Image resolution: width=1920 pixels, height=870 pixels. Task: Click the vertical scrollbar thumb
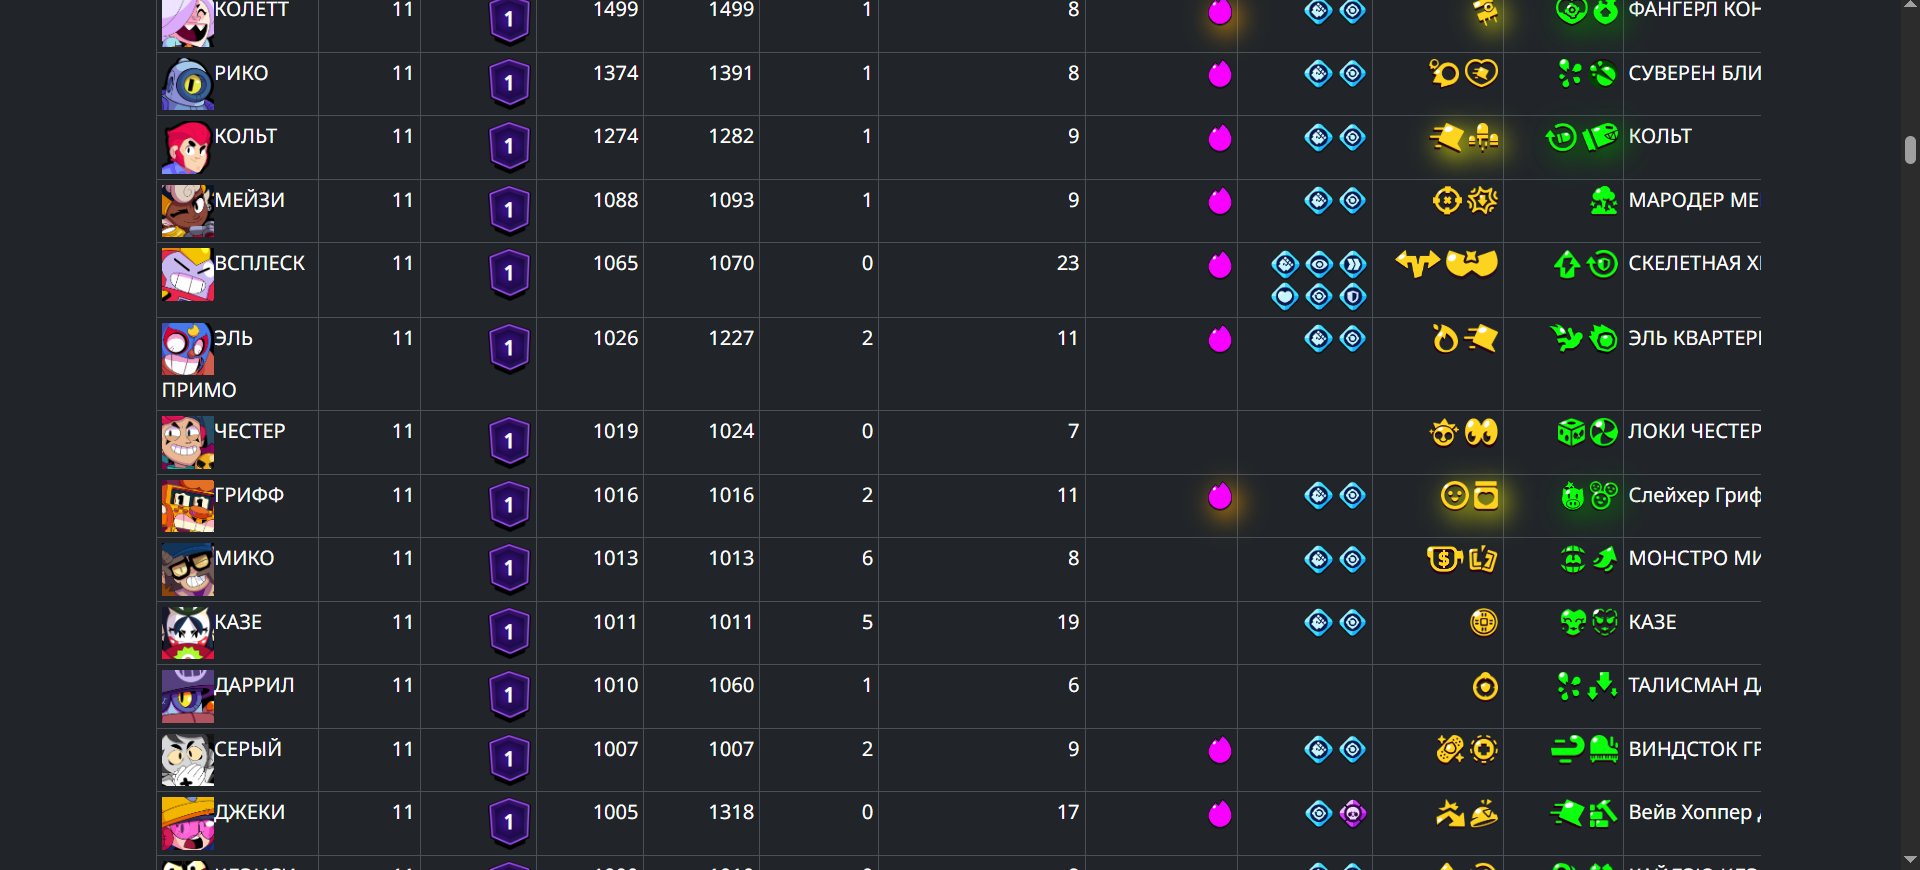(1910, 150)
